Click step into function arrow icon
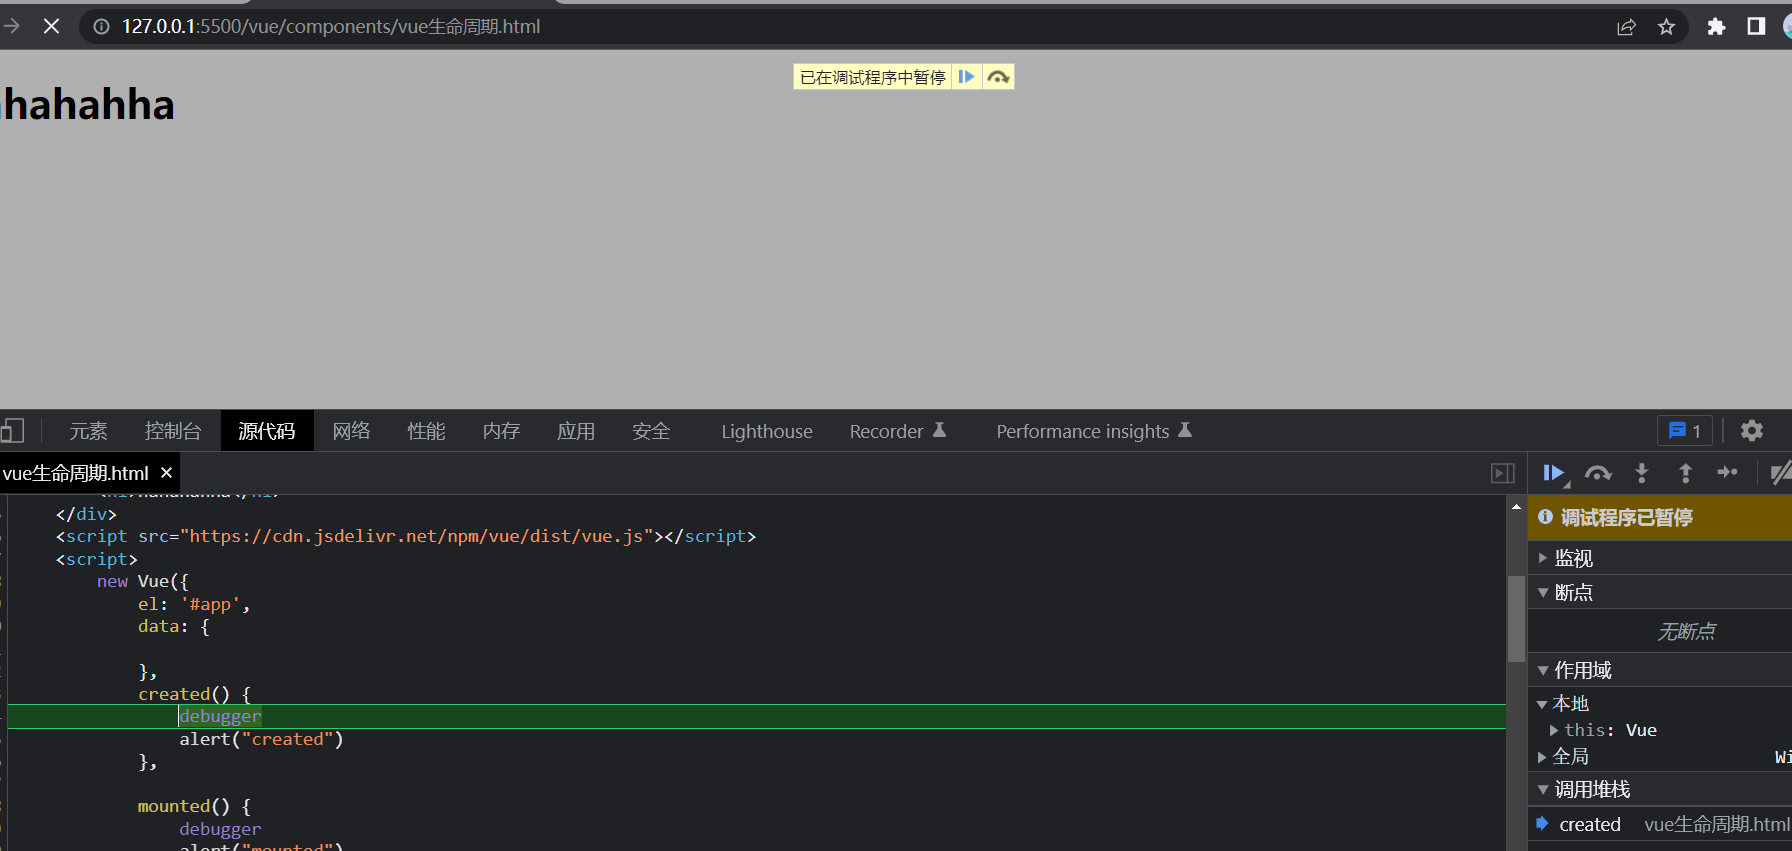This screenshot has height=851, width=1792. (1642, 473)
